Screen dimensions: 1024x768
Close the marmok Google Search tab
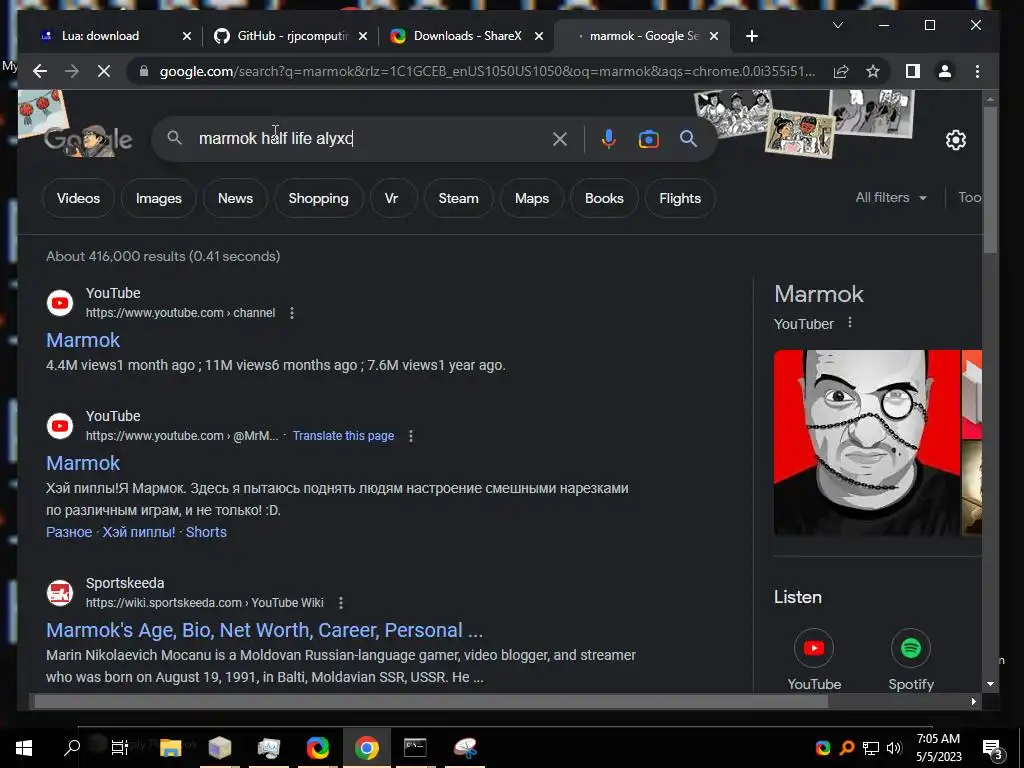[x=714, y=36]
